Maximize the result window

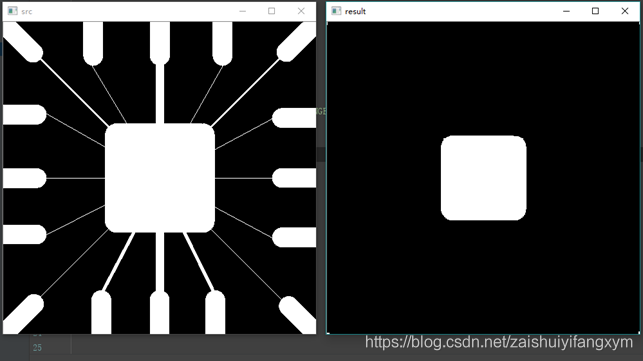point(595,11)
